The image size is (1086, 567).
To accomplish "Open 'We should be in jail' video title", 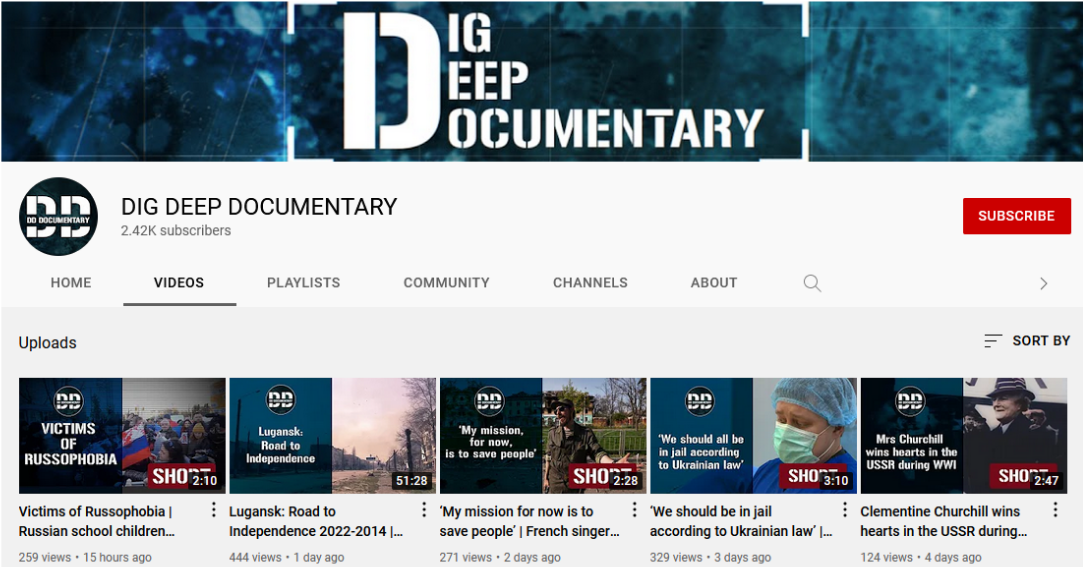I will pos(741,521).
